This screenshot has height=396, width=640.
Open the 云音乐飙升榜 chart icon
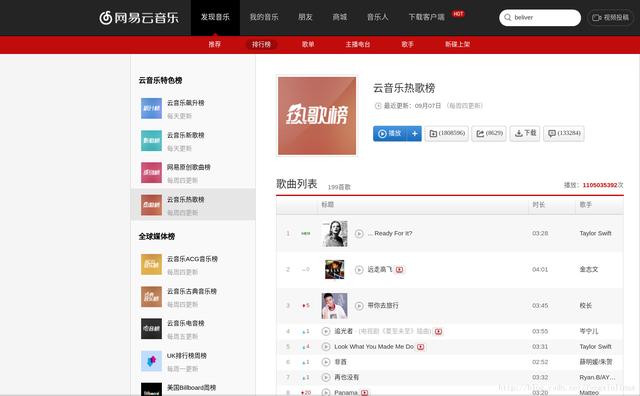coord(151,109)
